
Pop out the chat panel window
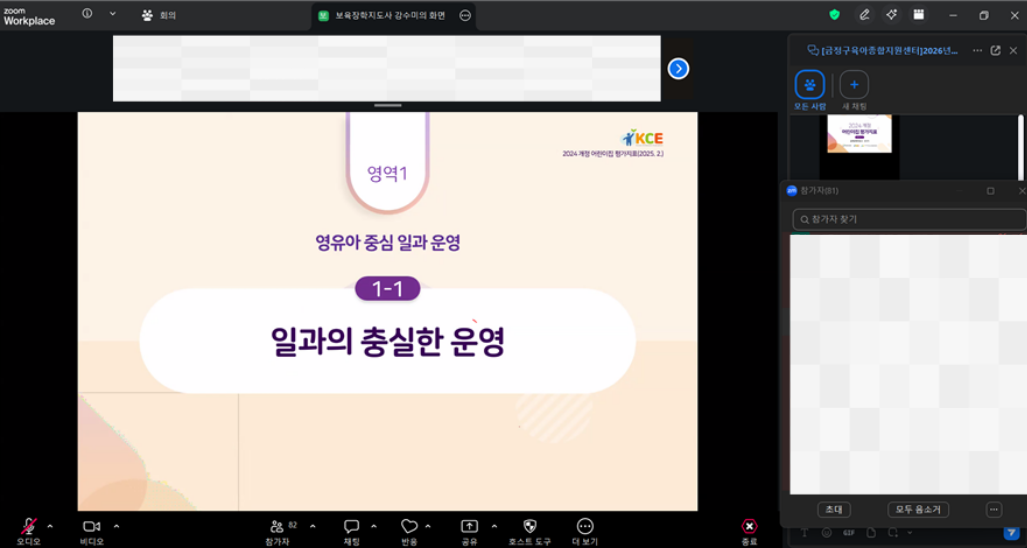(995, 51)
